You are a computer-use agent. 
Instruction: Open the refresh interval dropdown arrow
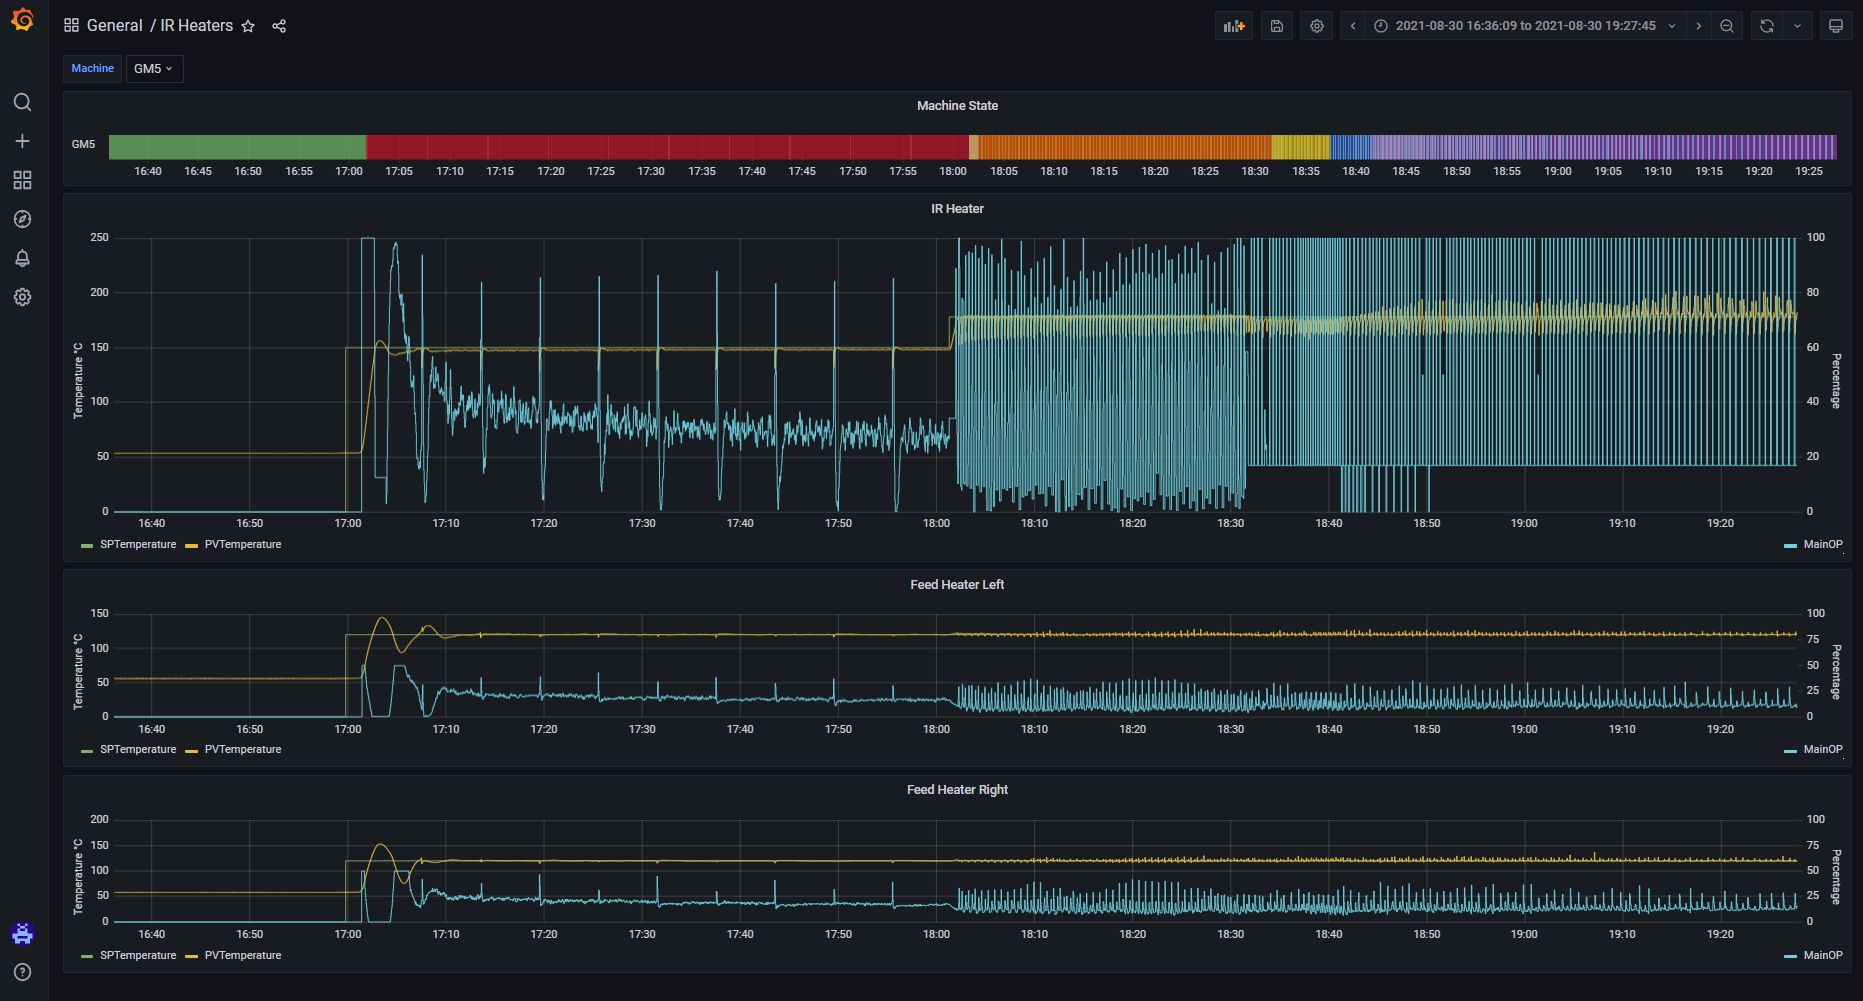click(1797, 25)
